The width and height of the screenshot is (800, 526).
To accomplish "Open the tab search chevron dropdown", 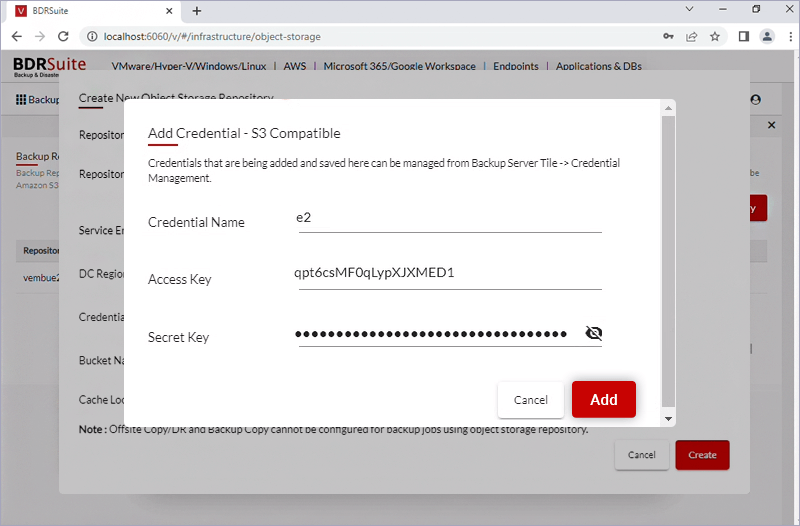I will click(x=689, y=9).
